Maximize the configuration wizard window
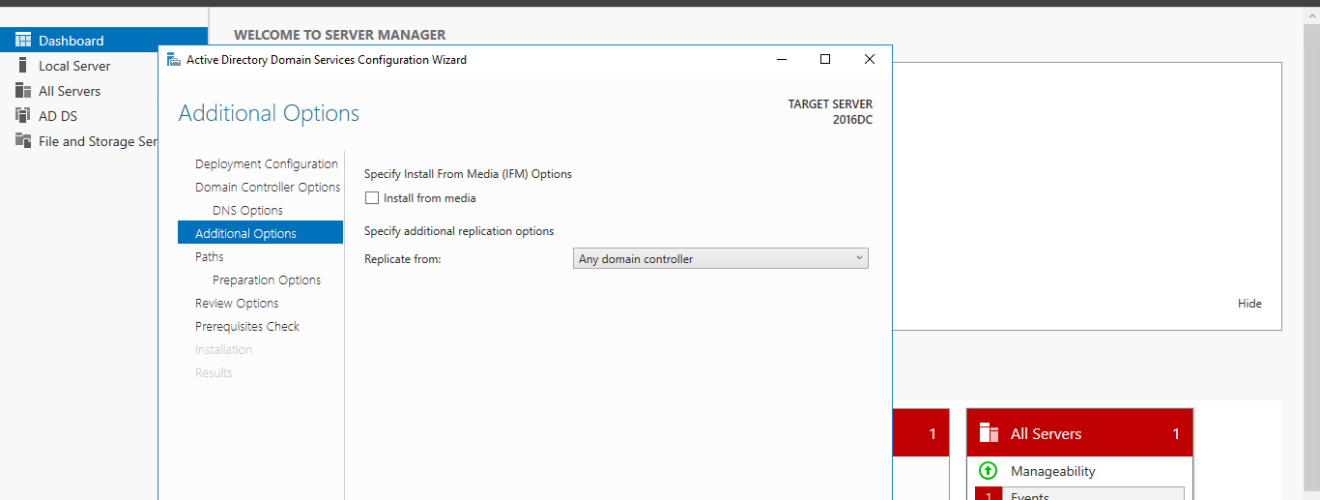1320x500 pixels. (x=825, y=59)
